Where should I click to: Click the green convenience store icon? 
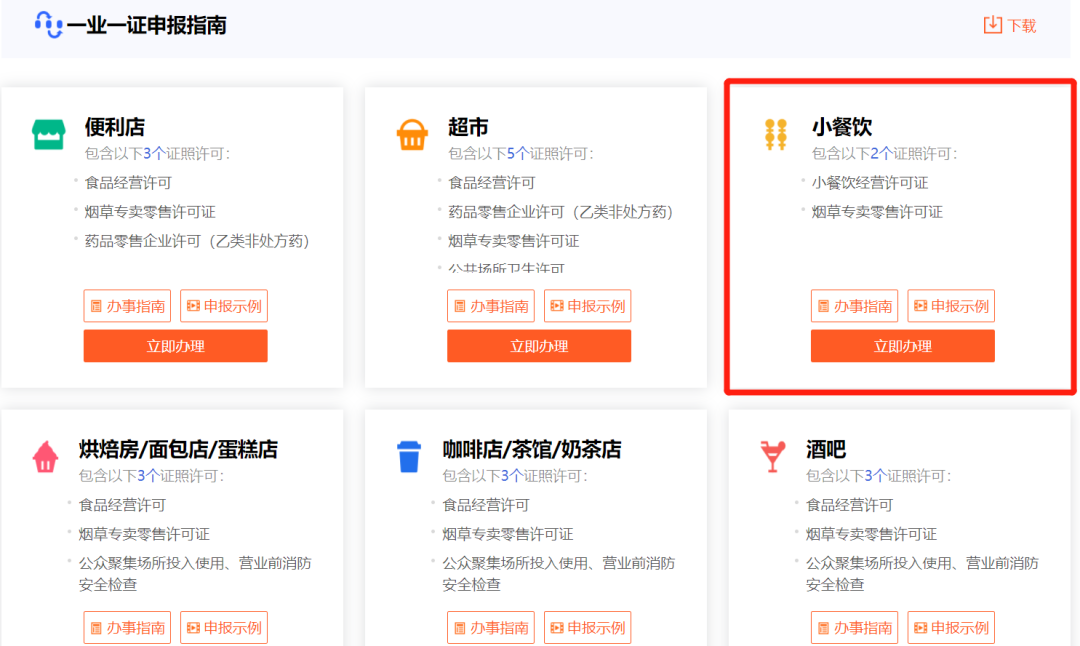(x=49, y=134)
